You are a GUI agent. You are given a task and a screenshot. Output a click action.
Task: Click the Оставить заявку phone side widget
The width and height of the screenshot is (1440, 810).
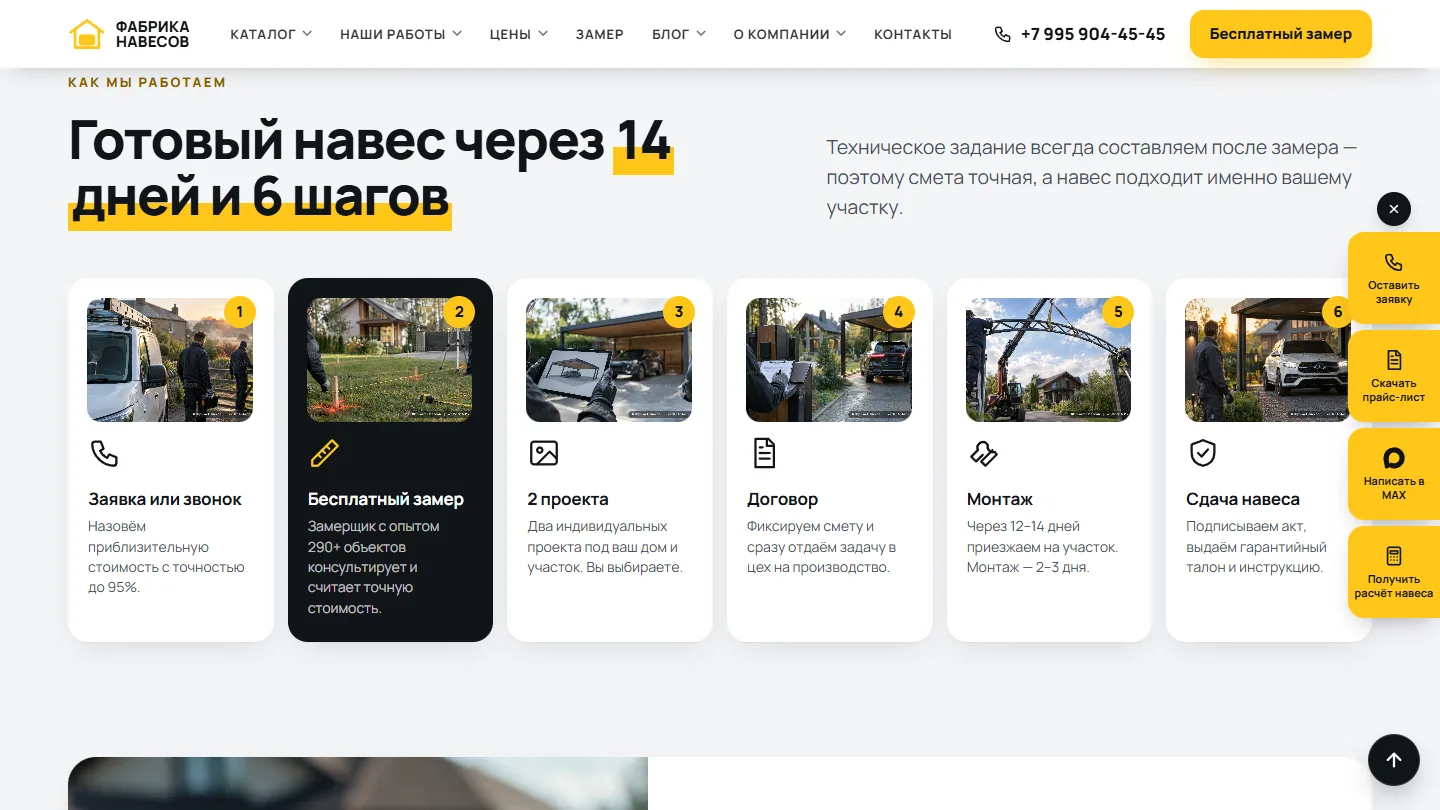pos(1394,278)
